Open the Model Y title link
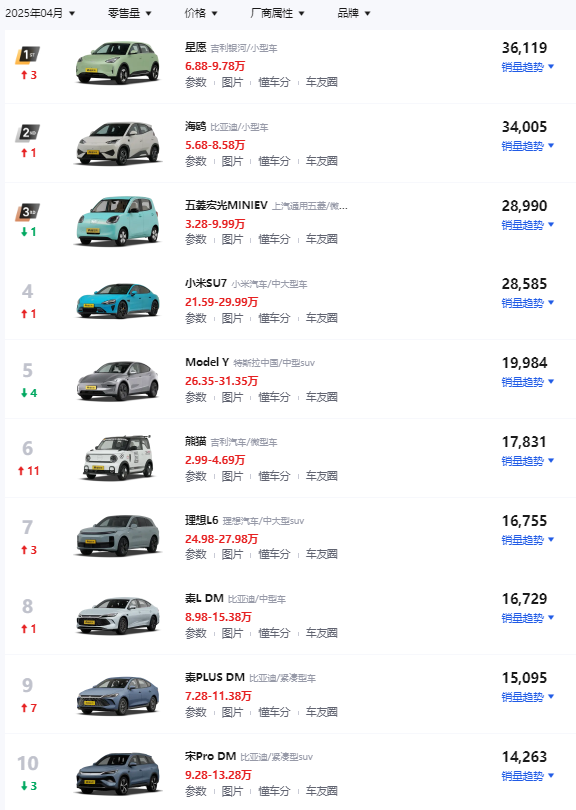The width and height of the screenshot is (576, 810). 207,362
